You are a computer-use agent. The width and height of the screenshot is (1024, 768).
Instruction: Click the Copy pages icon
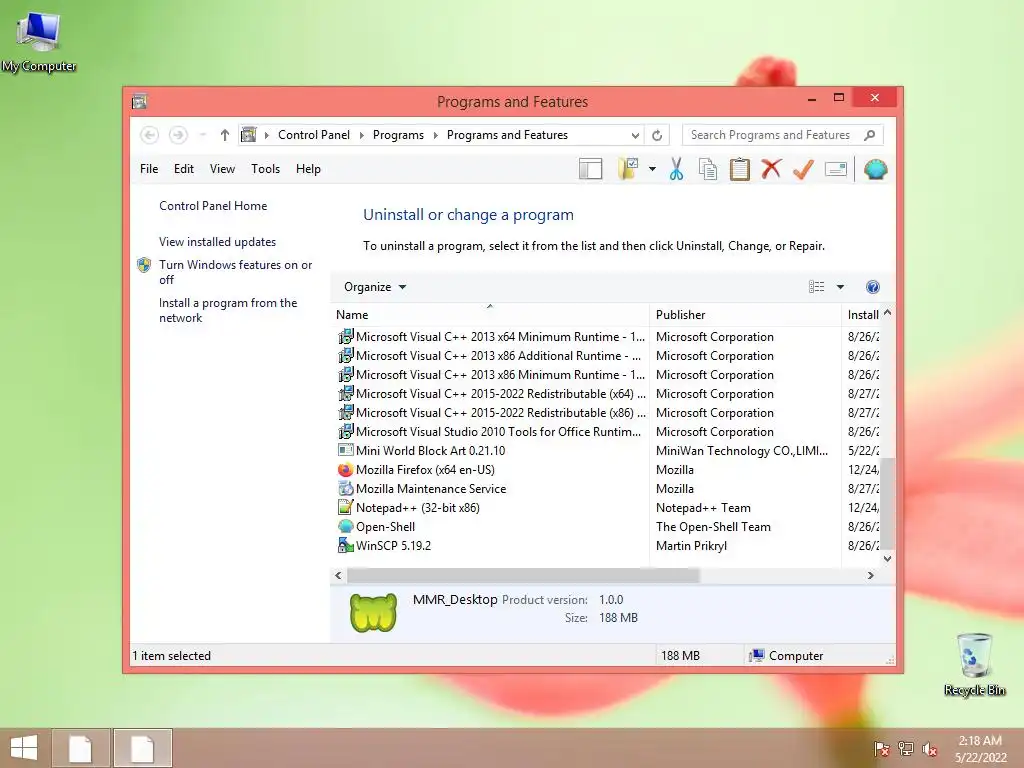pyautogui.click(x=708, y=169)
